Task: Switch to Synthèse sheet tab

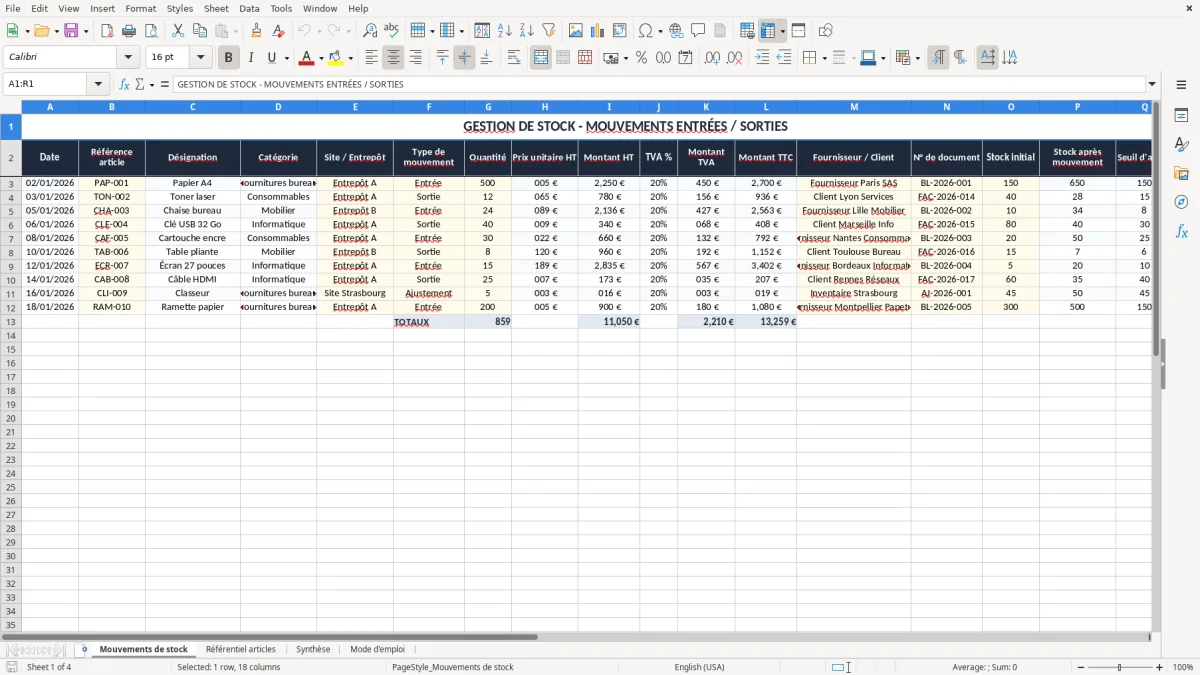Action: click(x=313, y=649)
